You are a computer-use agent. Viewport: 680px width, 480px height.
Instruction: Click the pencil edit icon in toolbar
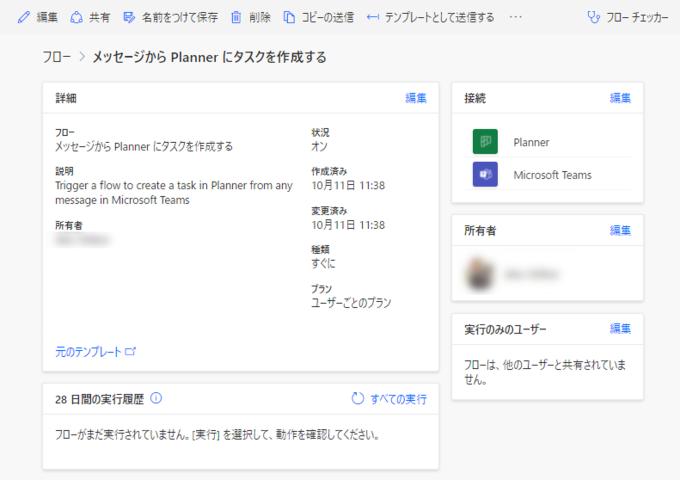(x=24, y=17)
